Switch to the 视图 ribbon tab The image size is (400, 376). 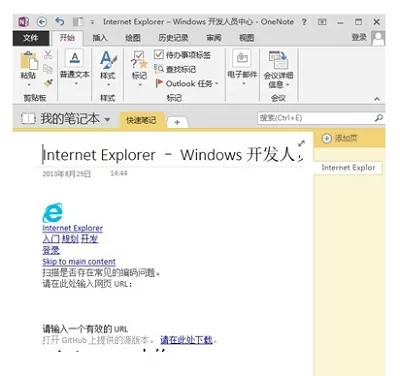tap(247, 38)
